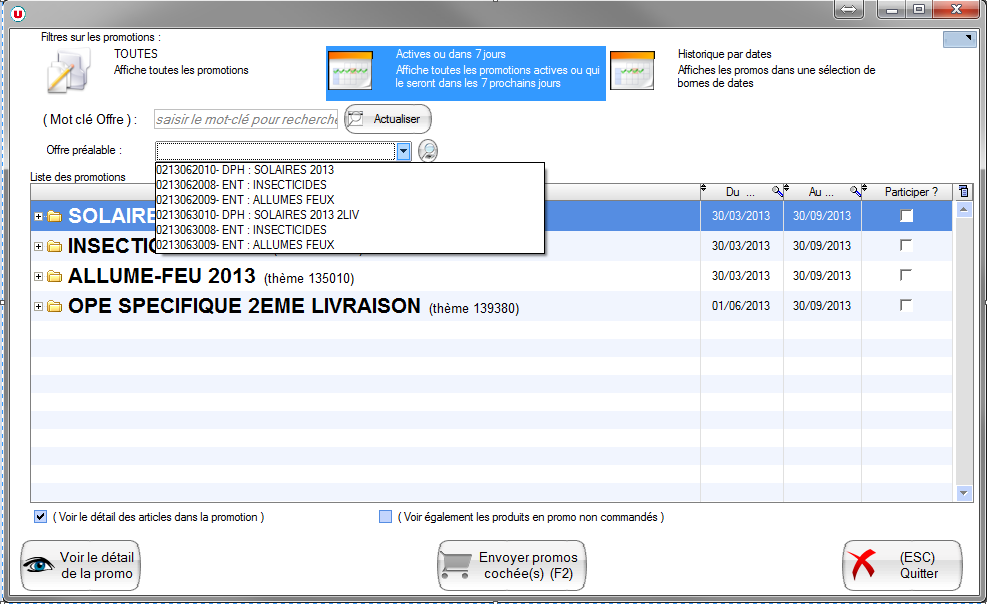
Task: Click the promotions list vertical scrollbar down arrow
Action: 964,493
